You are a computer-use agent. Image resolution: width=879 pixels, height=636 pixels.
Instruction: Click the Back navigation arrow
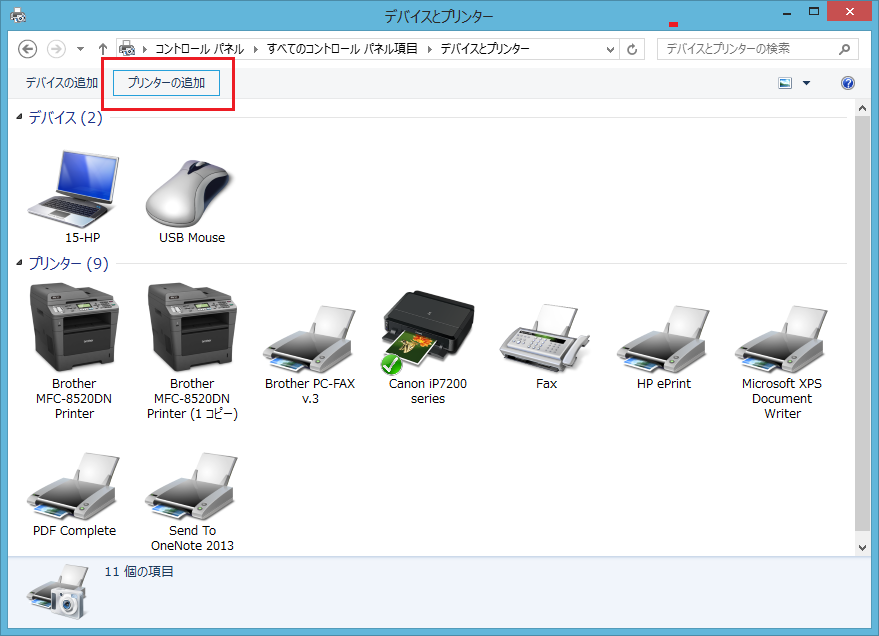click(27, 49)
